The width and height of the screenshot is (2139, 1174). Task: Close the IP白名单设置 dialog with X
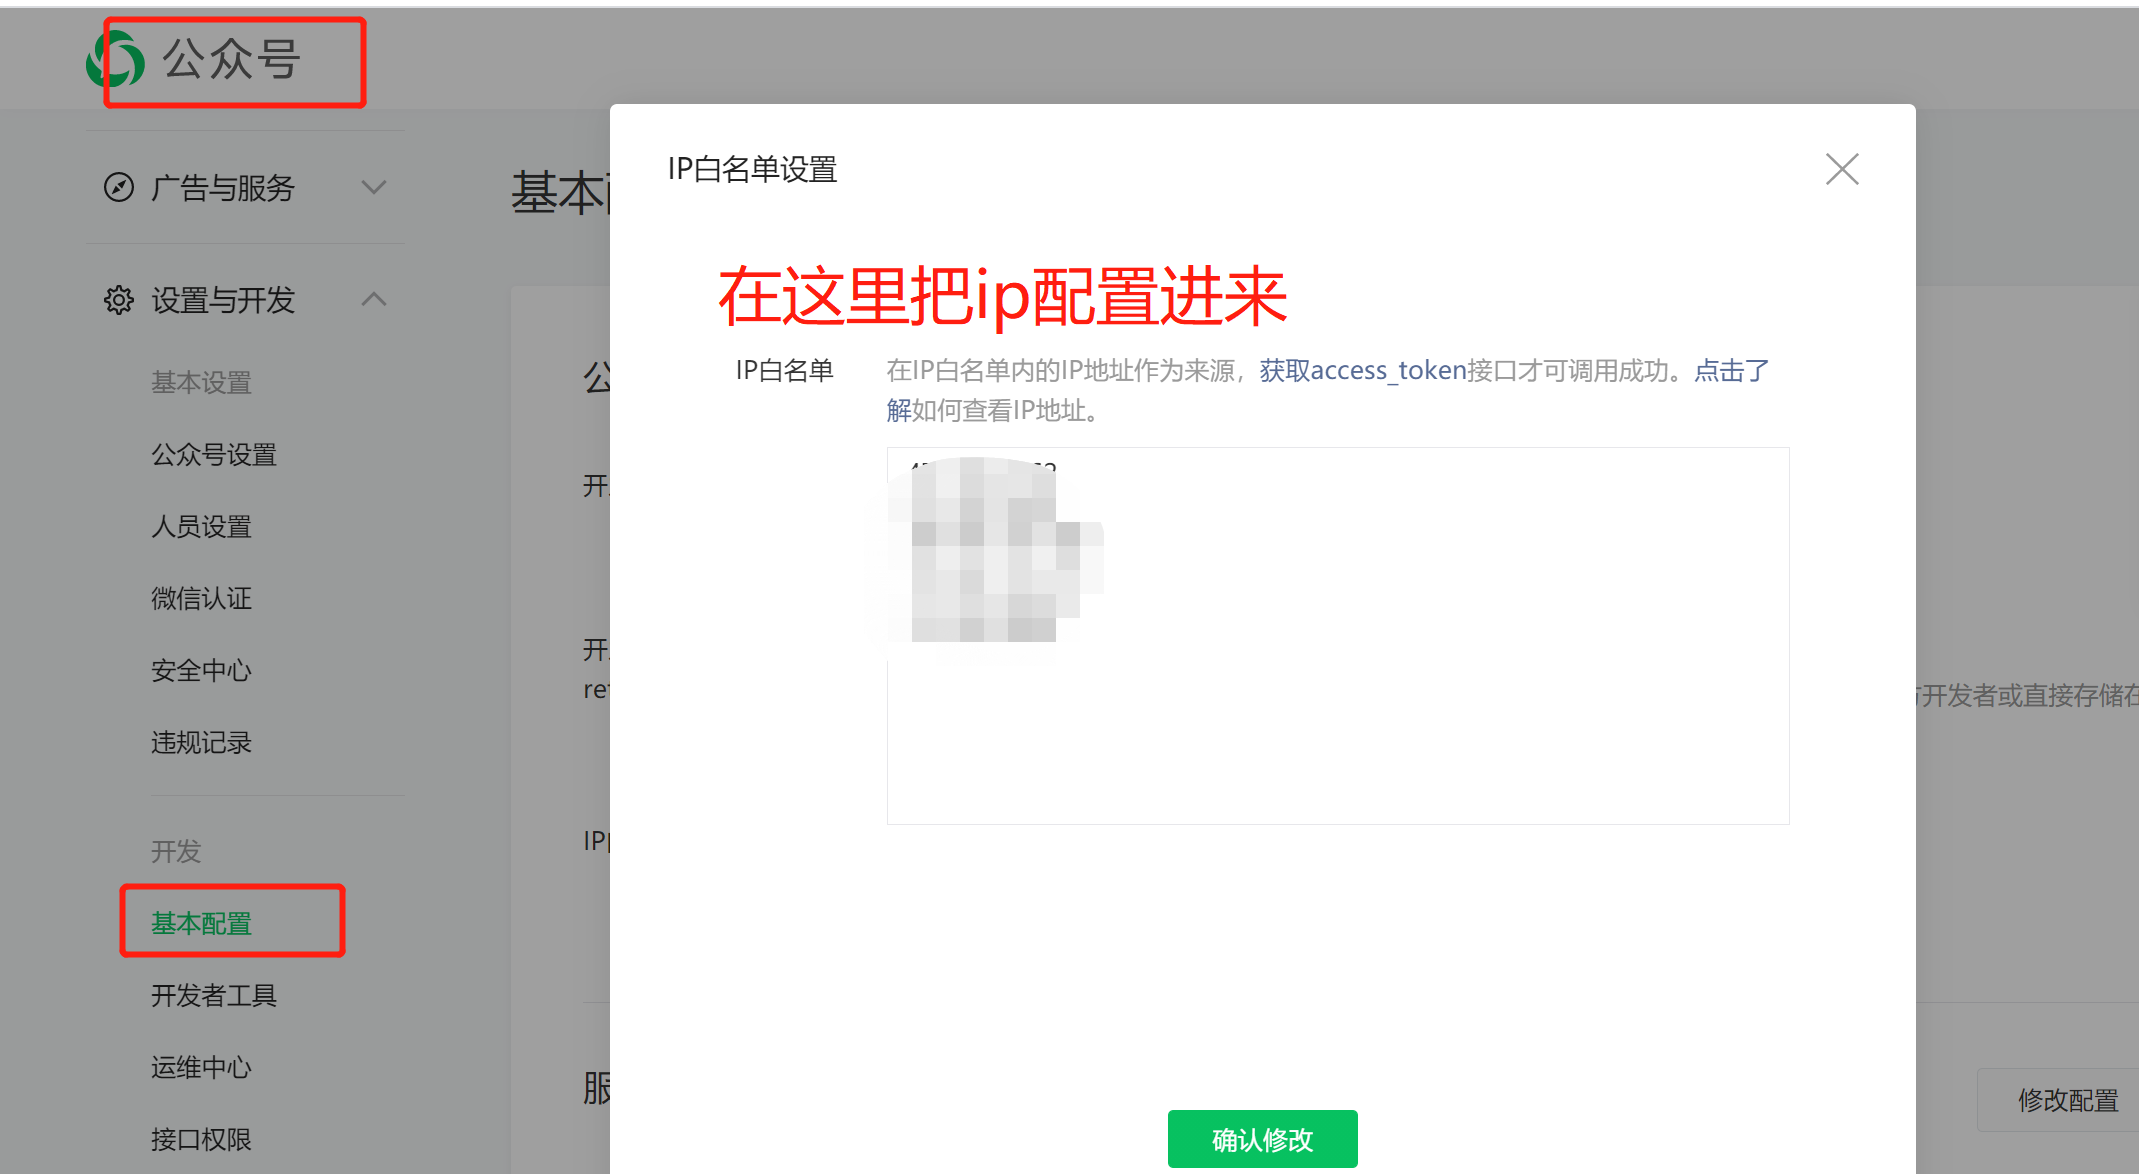1841,169
